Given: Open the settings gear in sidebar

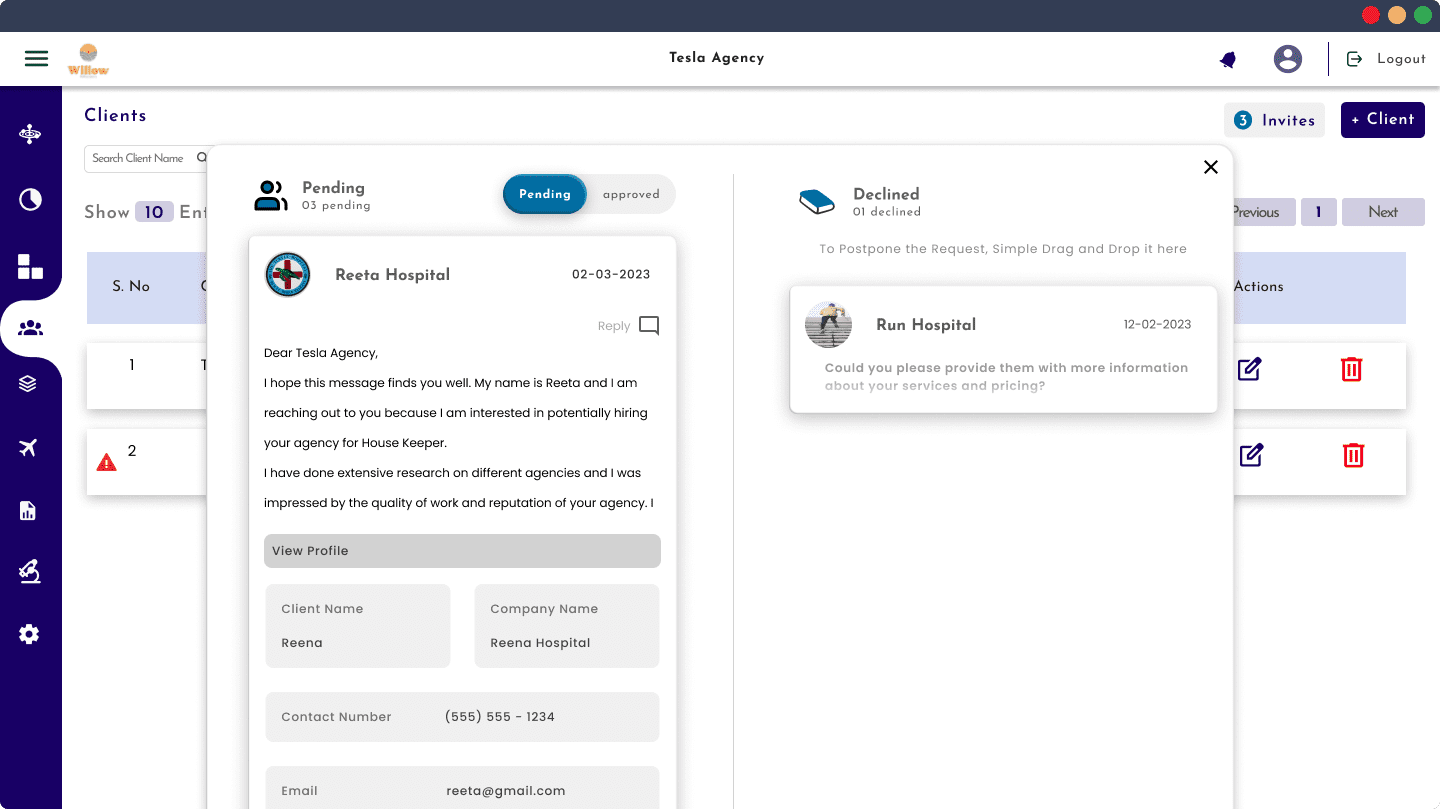Looking at the screenshot, I should pyautogui.click(x=29, y=634).
